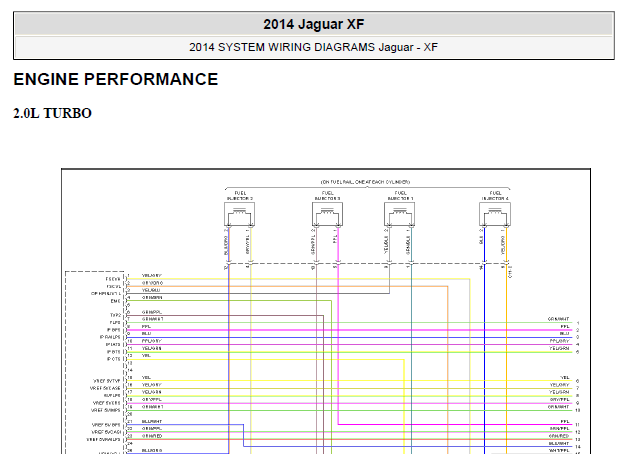Click the 'FUEL INJECTOR 2' label
This screenshot has height=454, width=643.
(x=240, y=196)
